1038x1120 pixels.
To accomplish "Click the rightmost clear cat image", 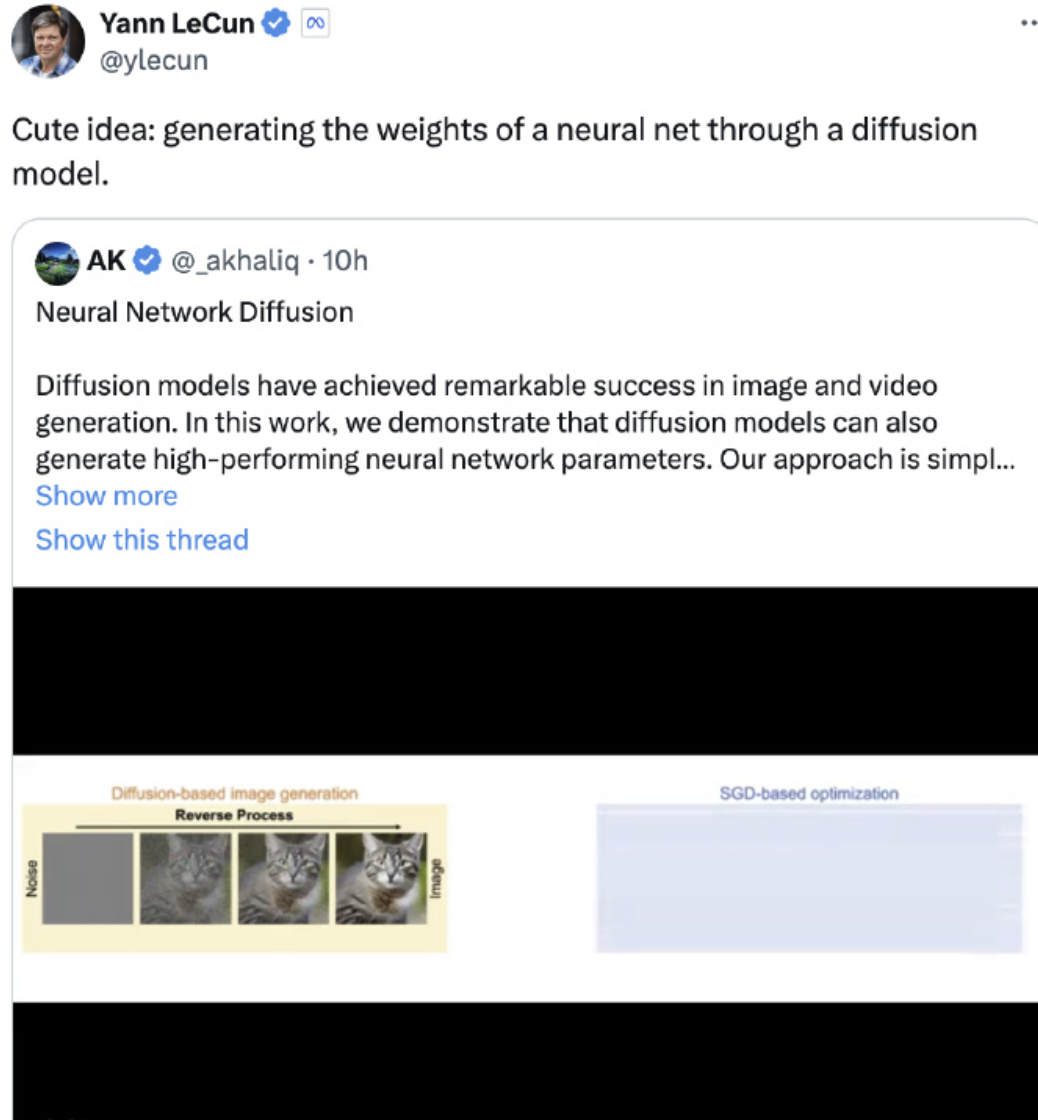I will (x=381, y=878).
